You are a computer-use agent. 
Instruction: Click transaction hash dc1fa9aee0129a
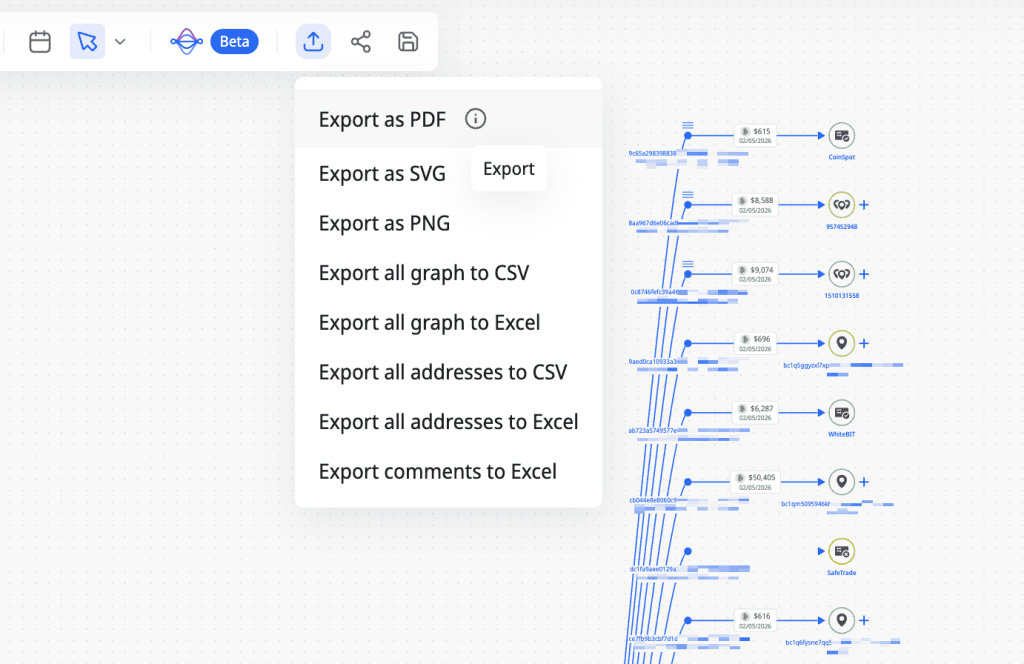coord(653,569)
